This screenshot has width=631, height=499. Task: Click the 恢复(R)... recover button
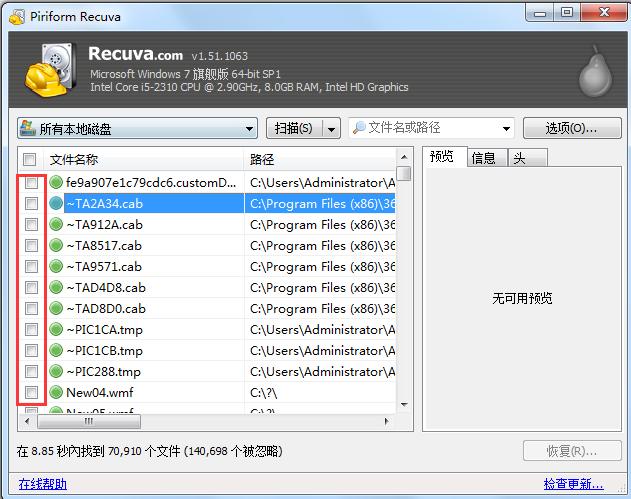point(572,451)
